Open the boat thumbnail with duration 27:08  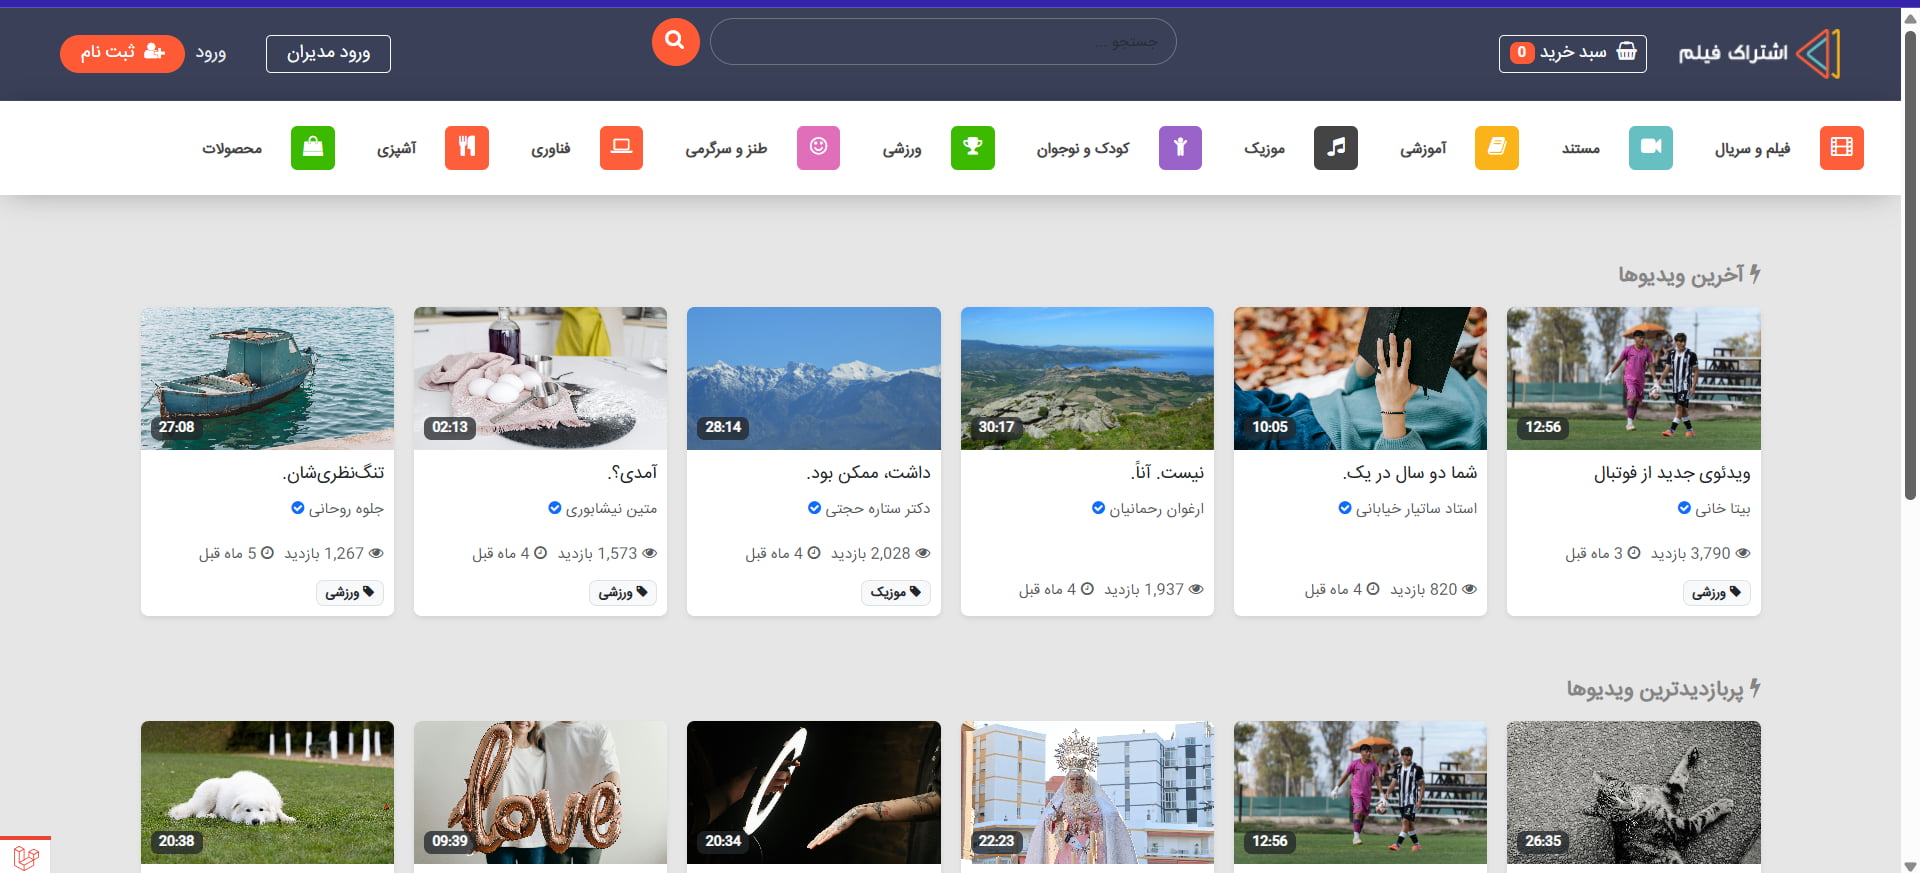coord(267,378)
